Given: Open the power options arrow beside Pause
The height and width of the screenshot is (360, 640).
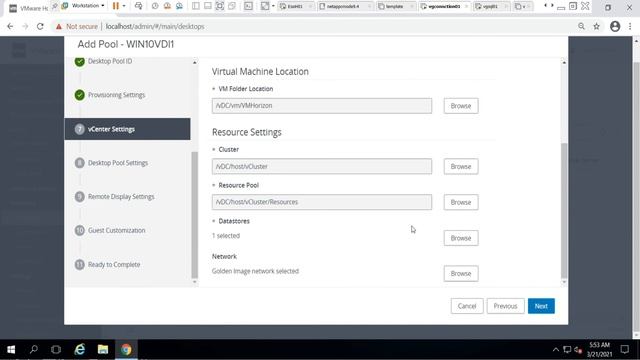Looking at the screenshot, I should point(124,6).
